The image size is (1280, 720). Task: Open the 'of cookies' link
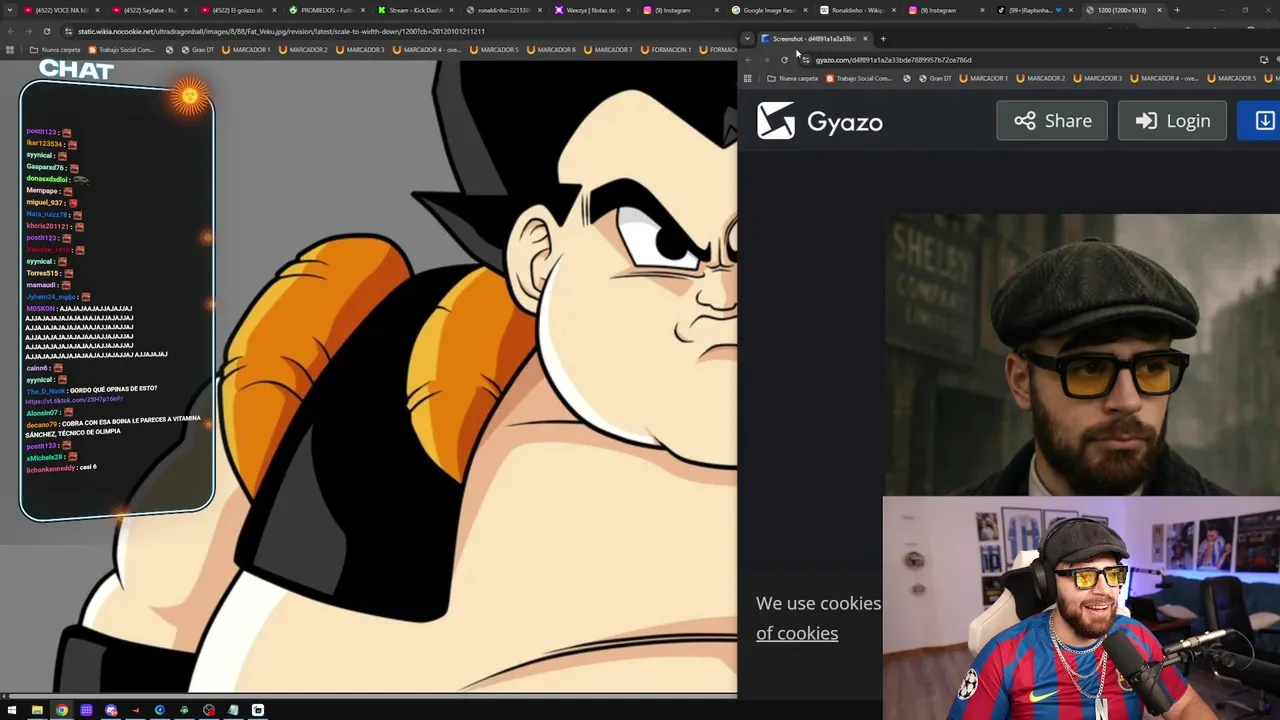797,633
